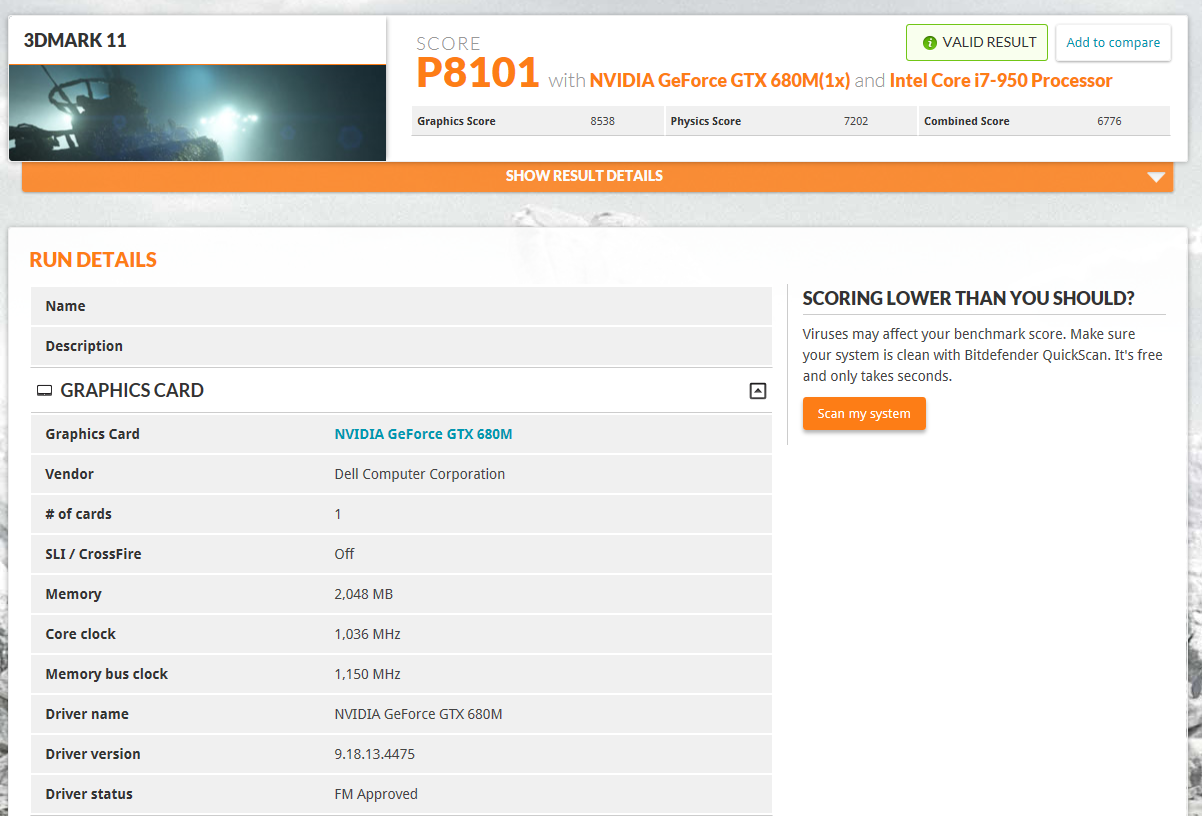Click Combined Score value 6776
The width and height of the screenshot is (1202, 816).
point(1109,121)
